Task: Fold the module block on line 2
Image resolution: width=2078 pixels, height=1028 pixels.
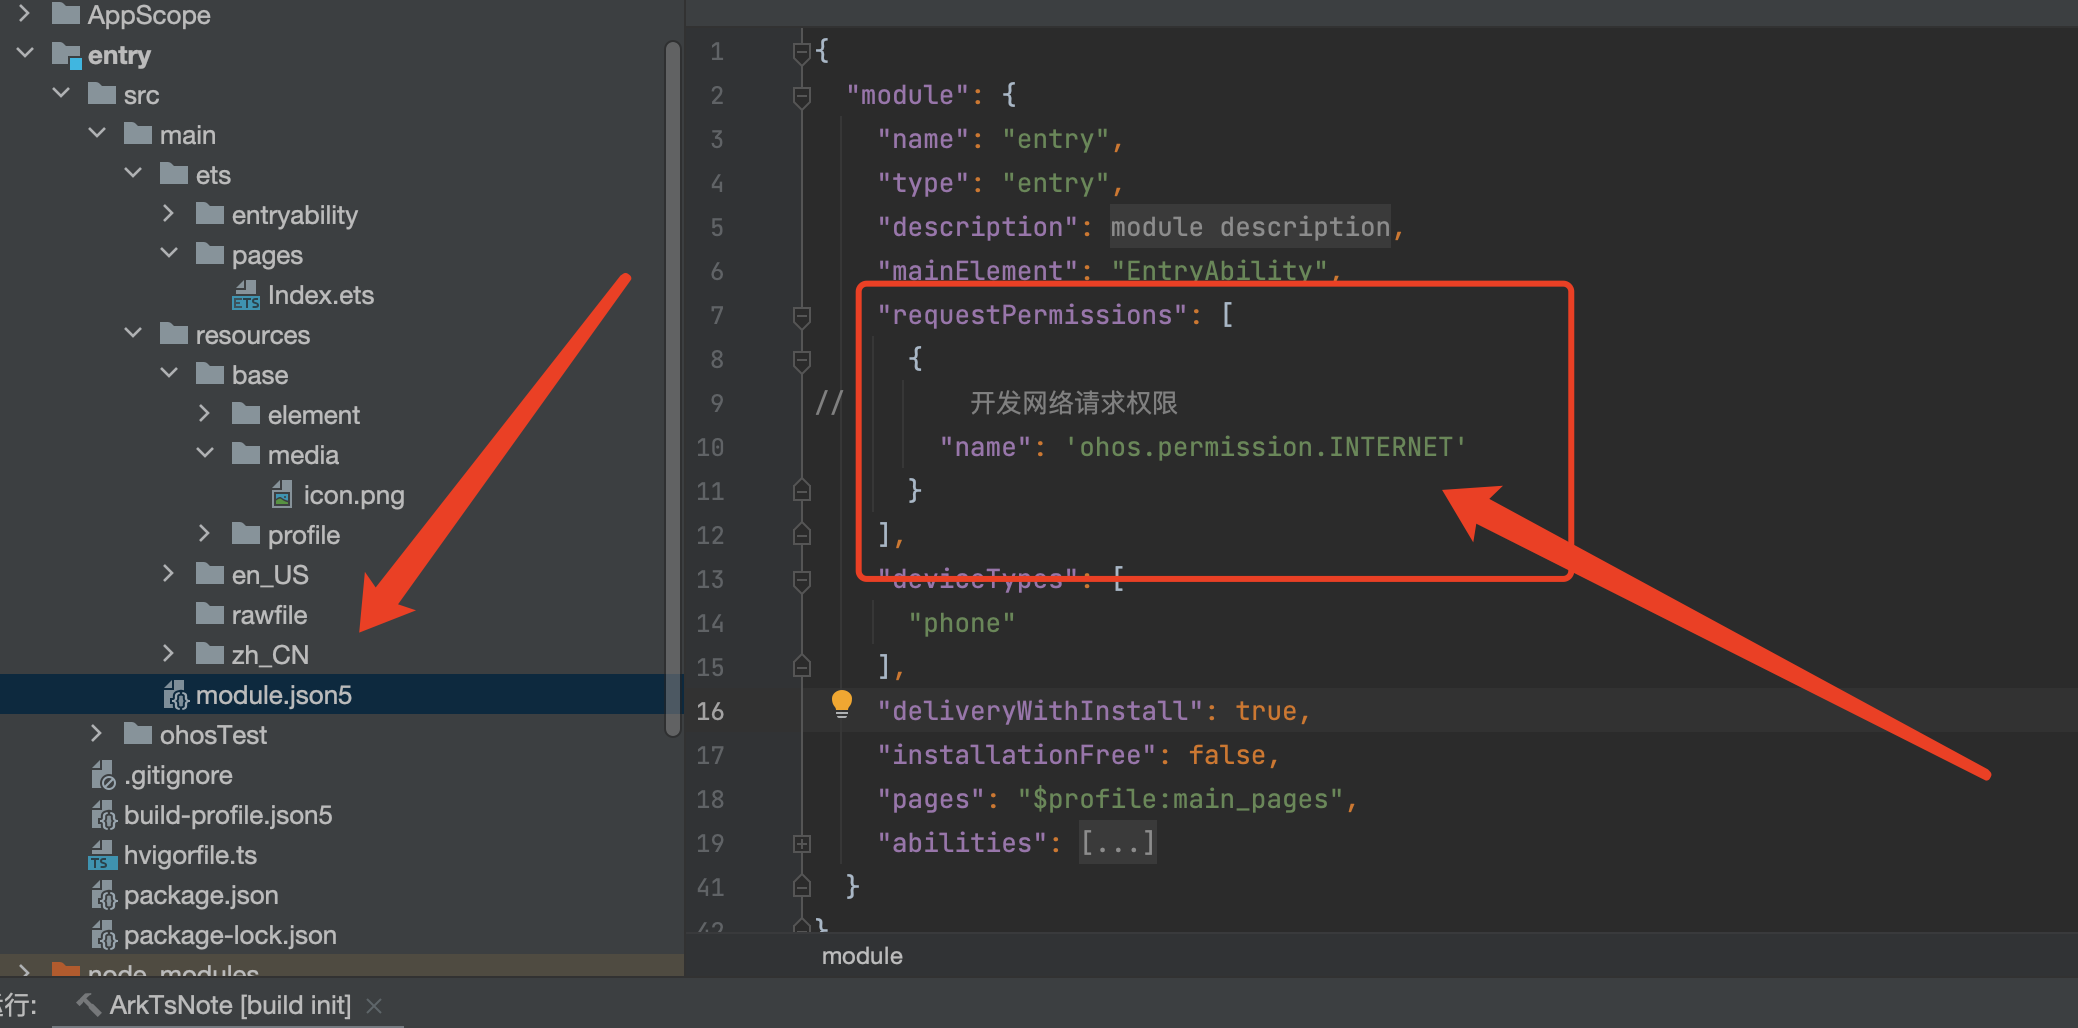Action: (x=801, y=96)
